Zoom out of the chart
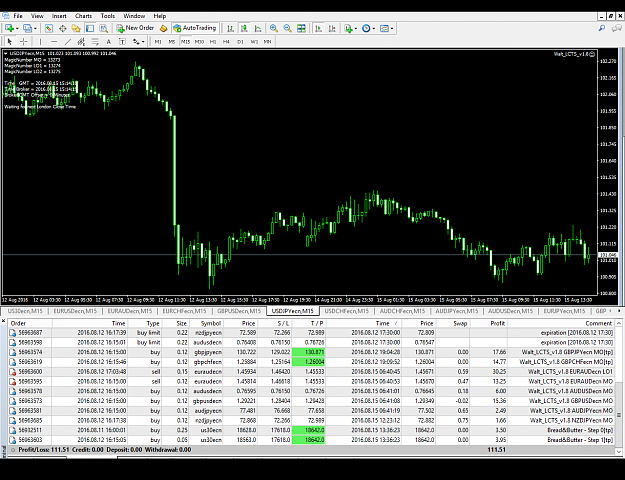625x480 pixels. pyautogui.click(x=287, y=28)
